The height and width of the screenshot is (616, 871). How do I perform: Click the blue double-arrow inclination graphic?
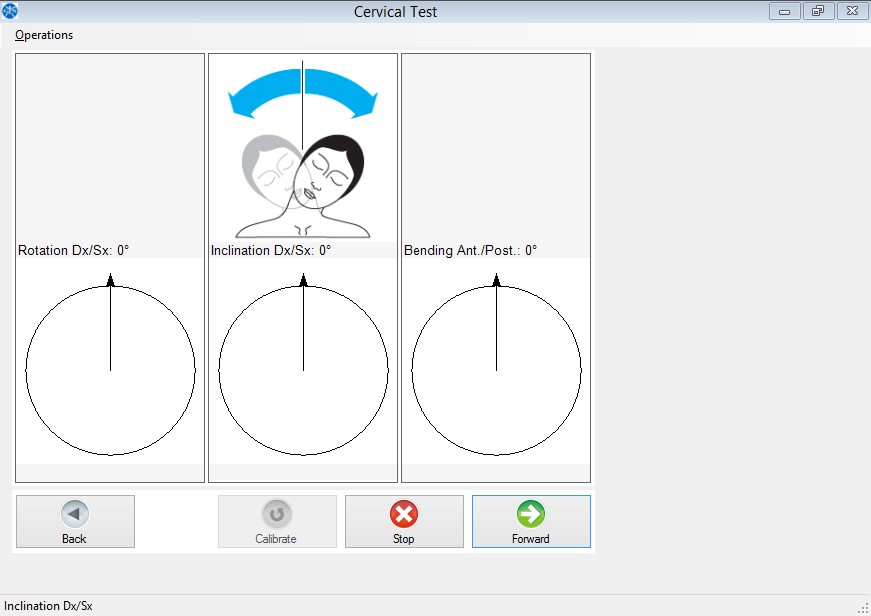tap(303, 93)
